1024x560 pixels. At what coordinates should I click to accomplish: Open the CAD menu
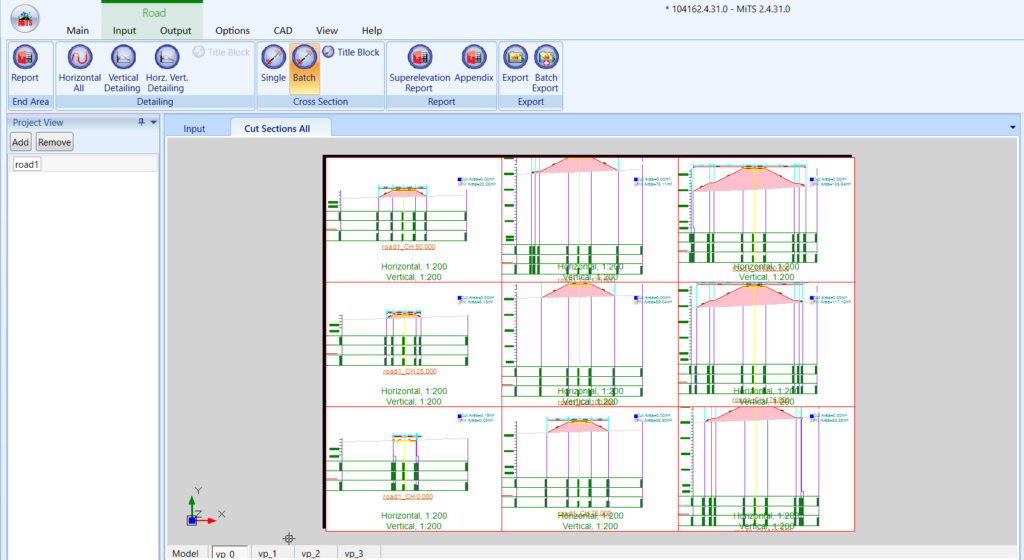point(283,30)
